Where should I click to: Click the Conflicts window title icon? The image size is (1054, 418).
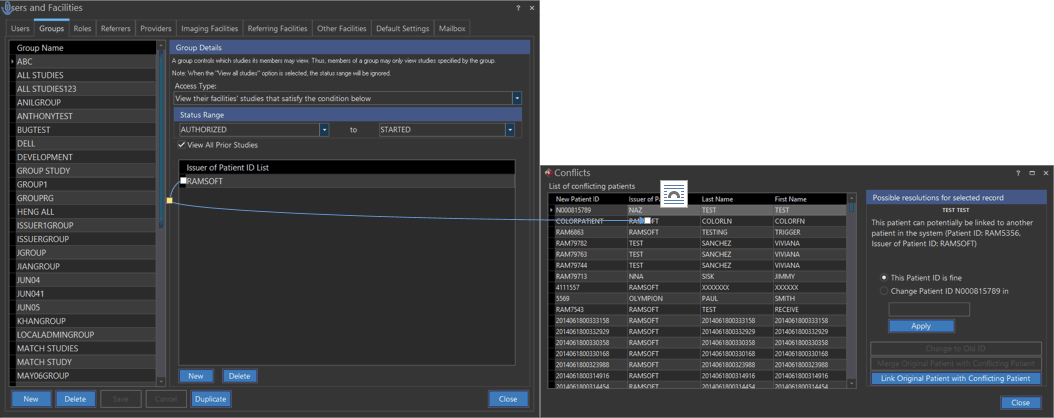point(548,173)
